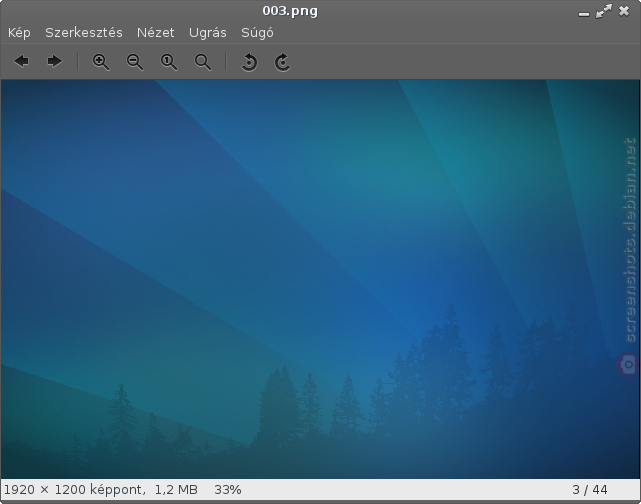Click the zoom in magnifier
Viewport: 641px width, 504px height.
pos(101,62)
